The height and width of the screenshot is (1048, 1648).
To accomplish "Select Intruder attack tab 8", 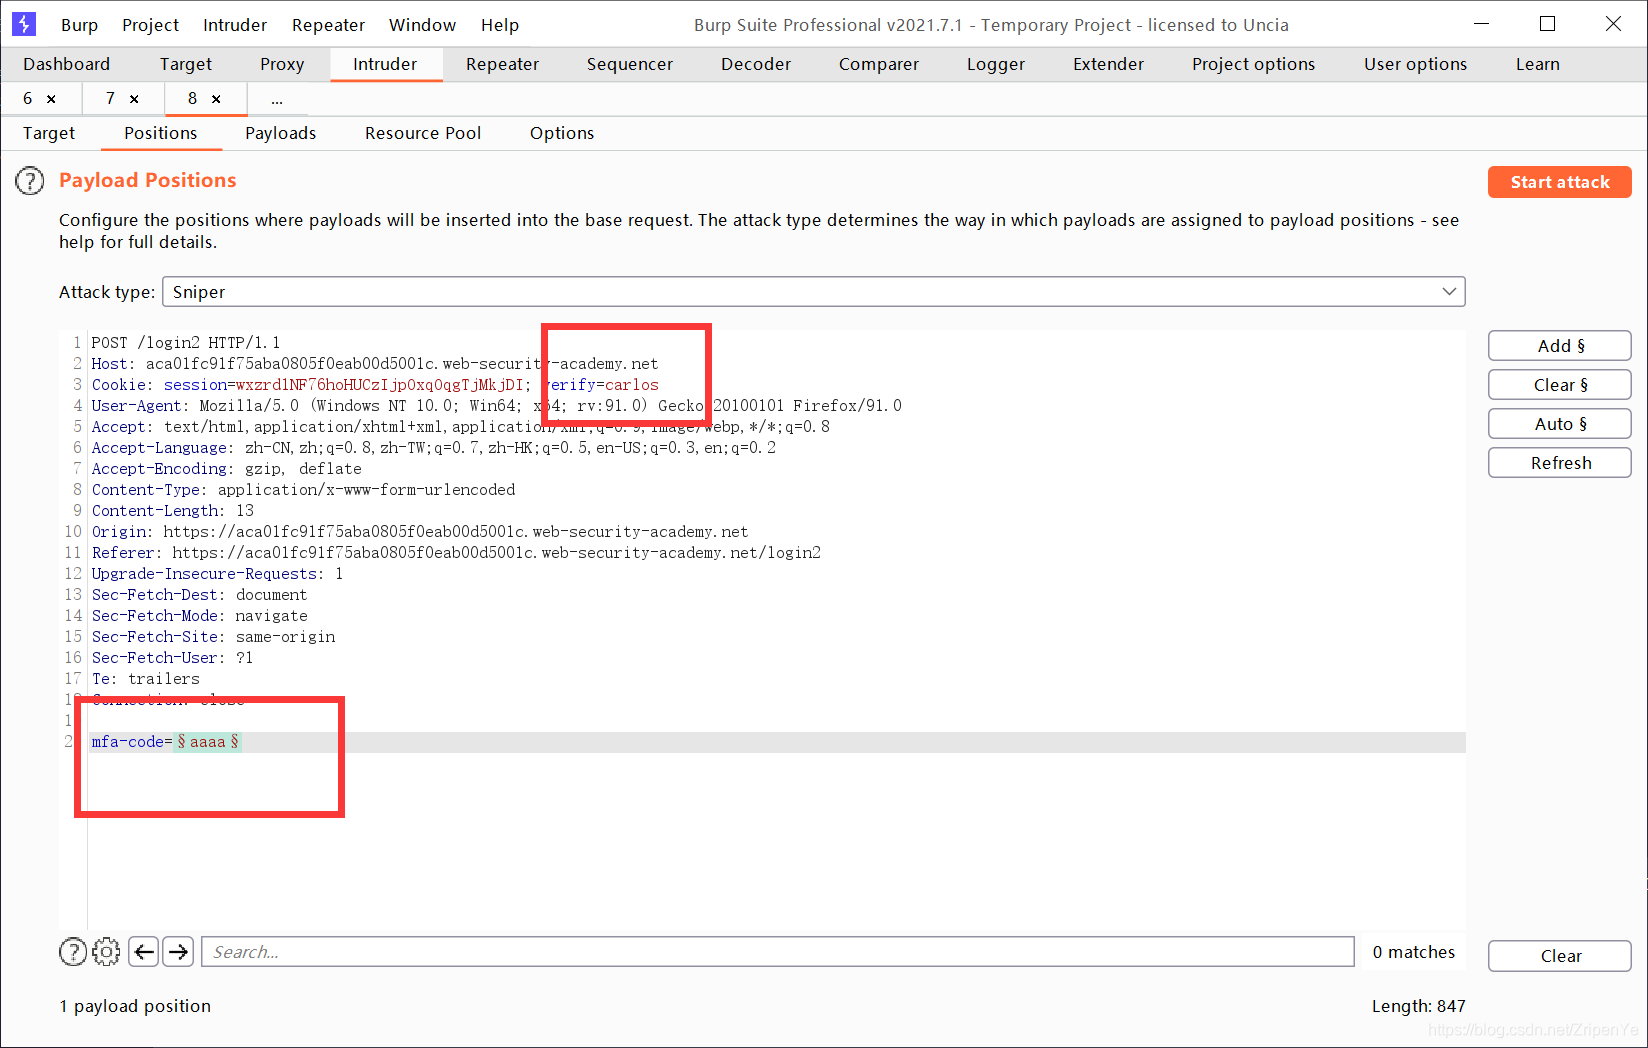I will point(192,99).
